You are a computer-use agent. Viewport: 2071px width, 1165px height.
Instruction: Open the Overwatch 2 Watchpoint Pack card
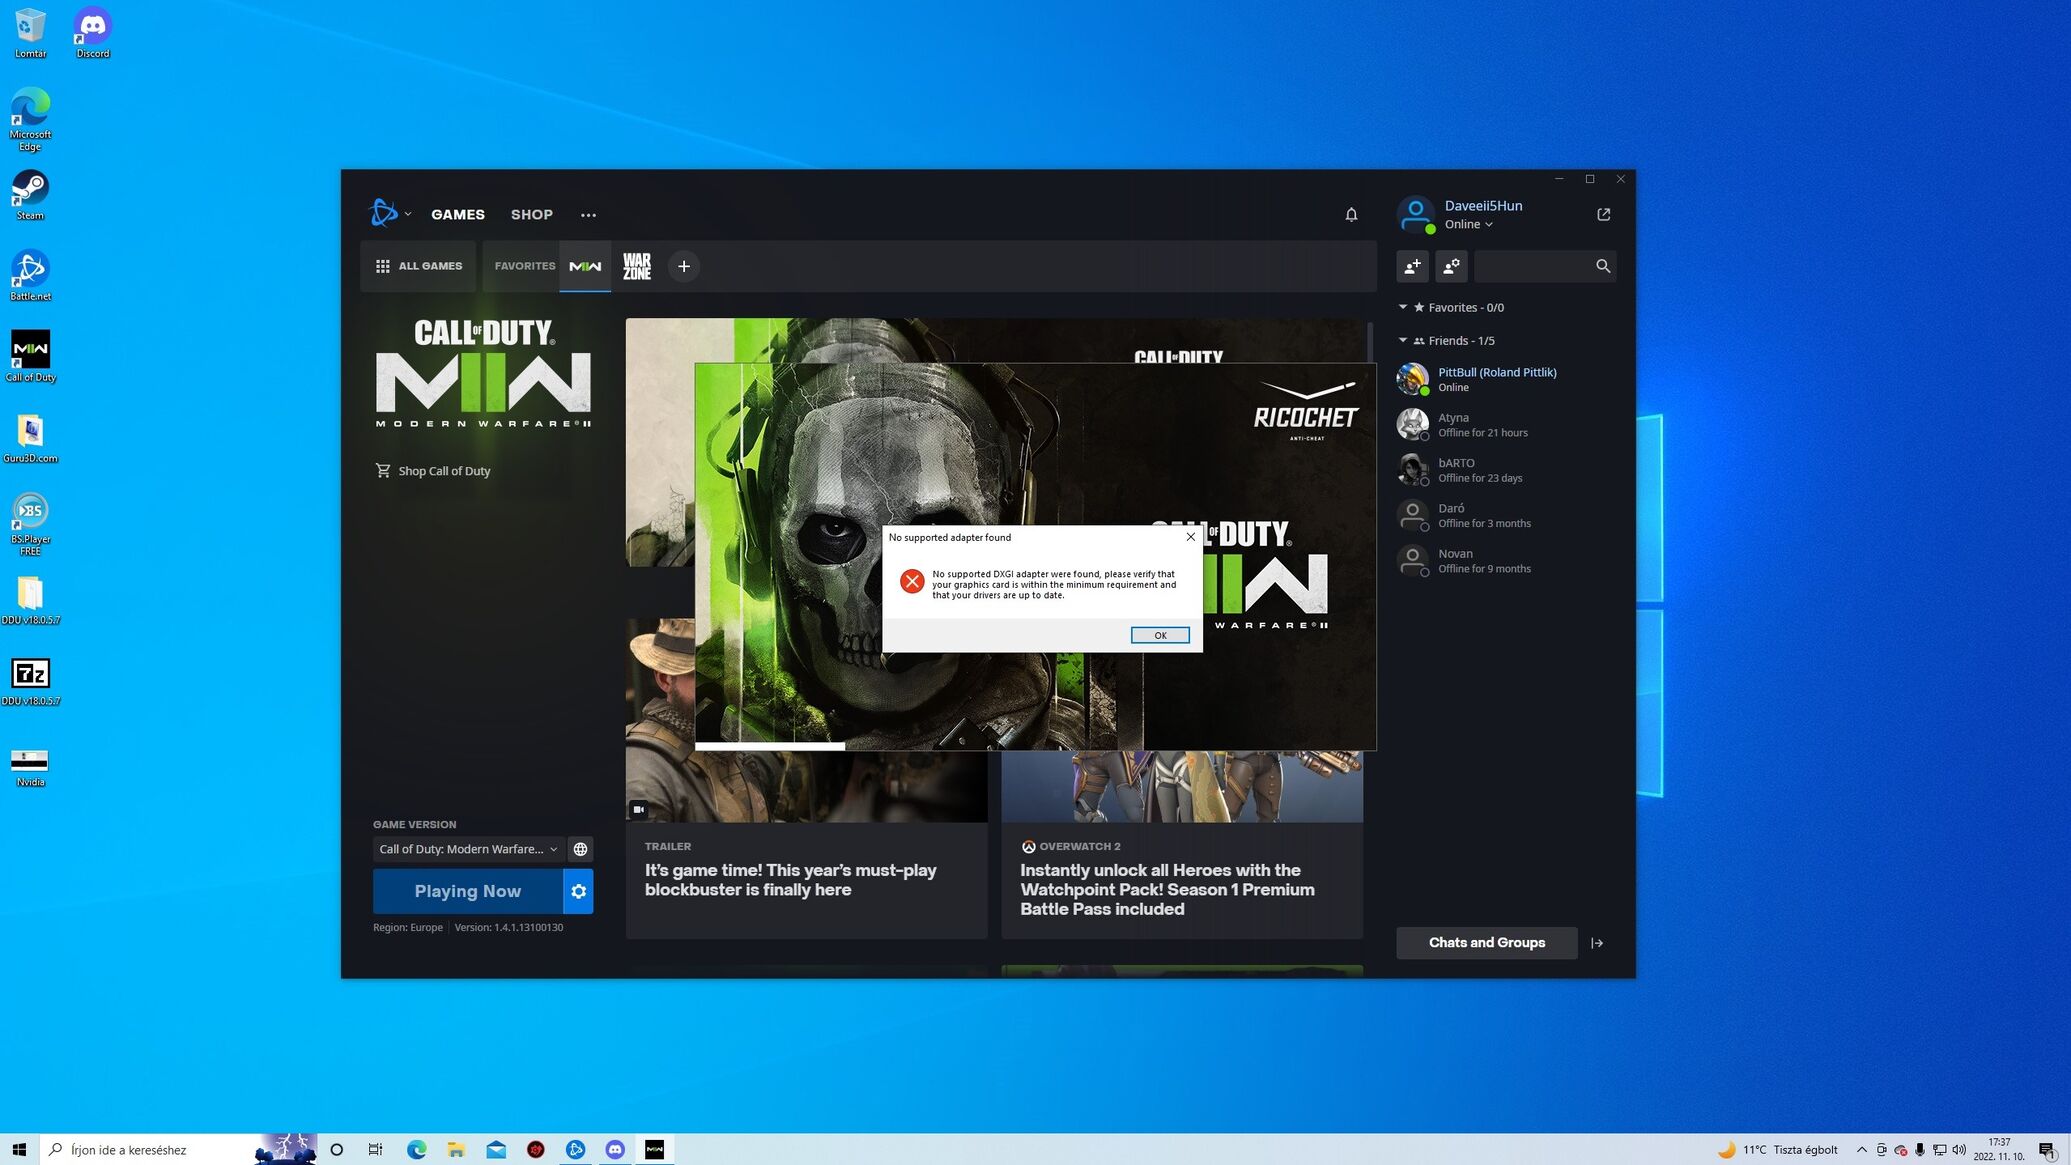(1182, 845)
